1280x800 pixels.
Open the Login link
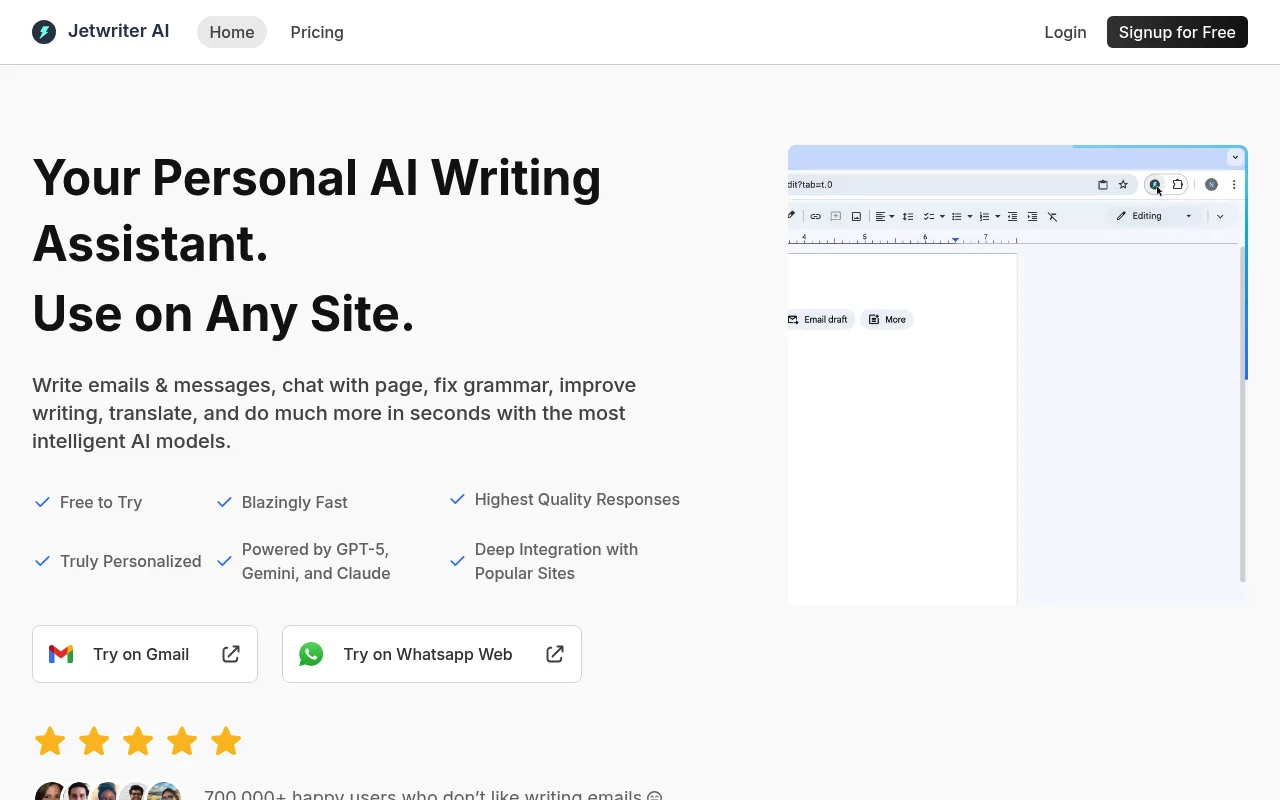[1065, 32]
